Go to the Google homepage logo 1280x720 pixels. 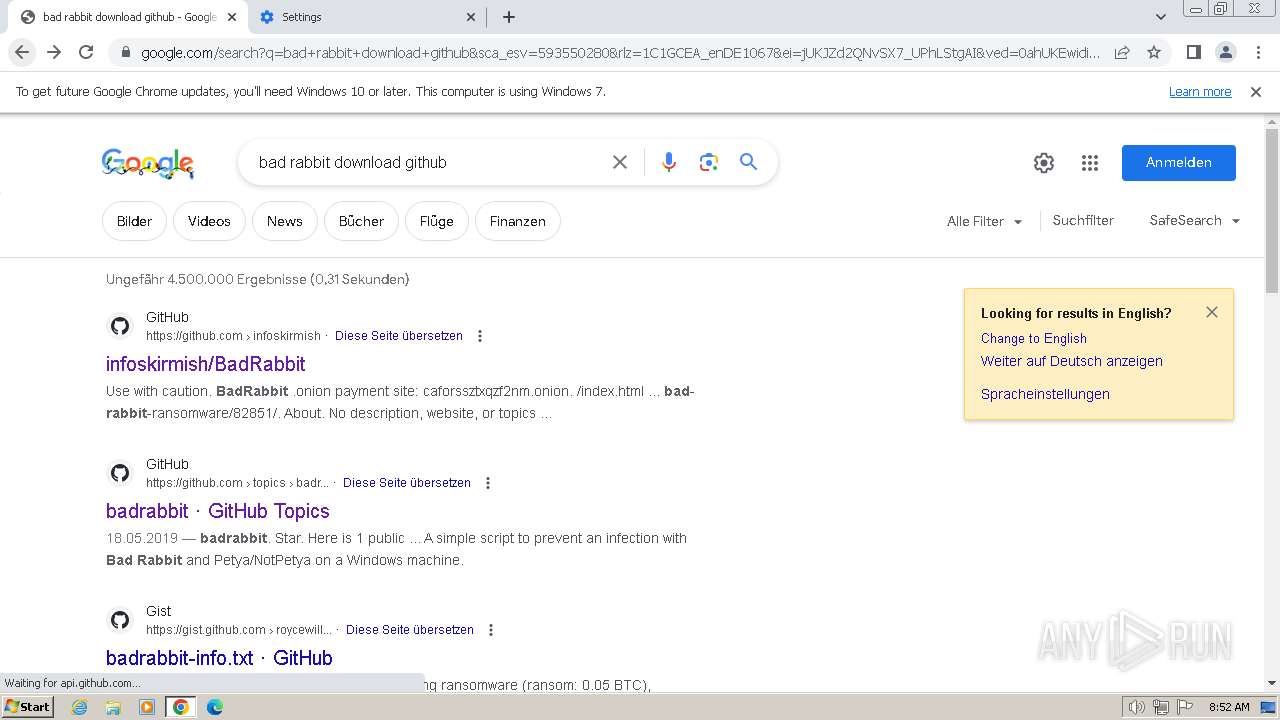coord(148,163)
